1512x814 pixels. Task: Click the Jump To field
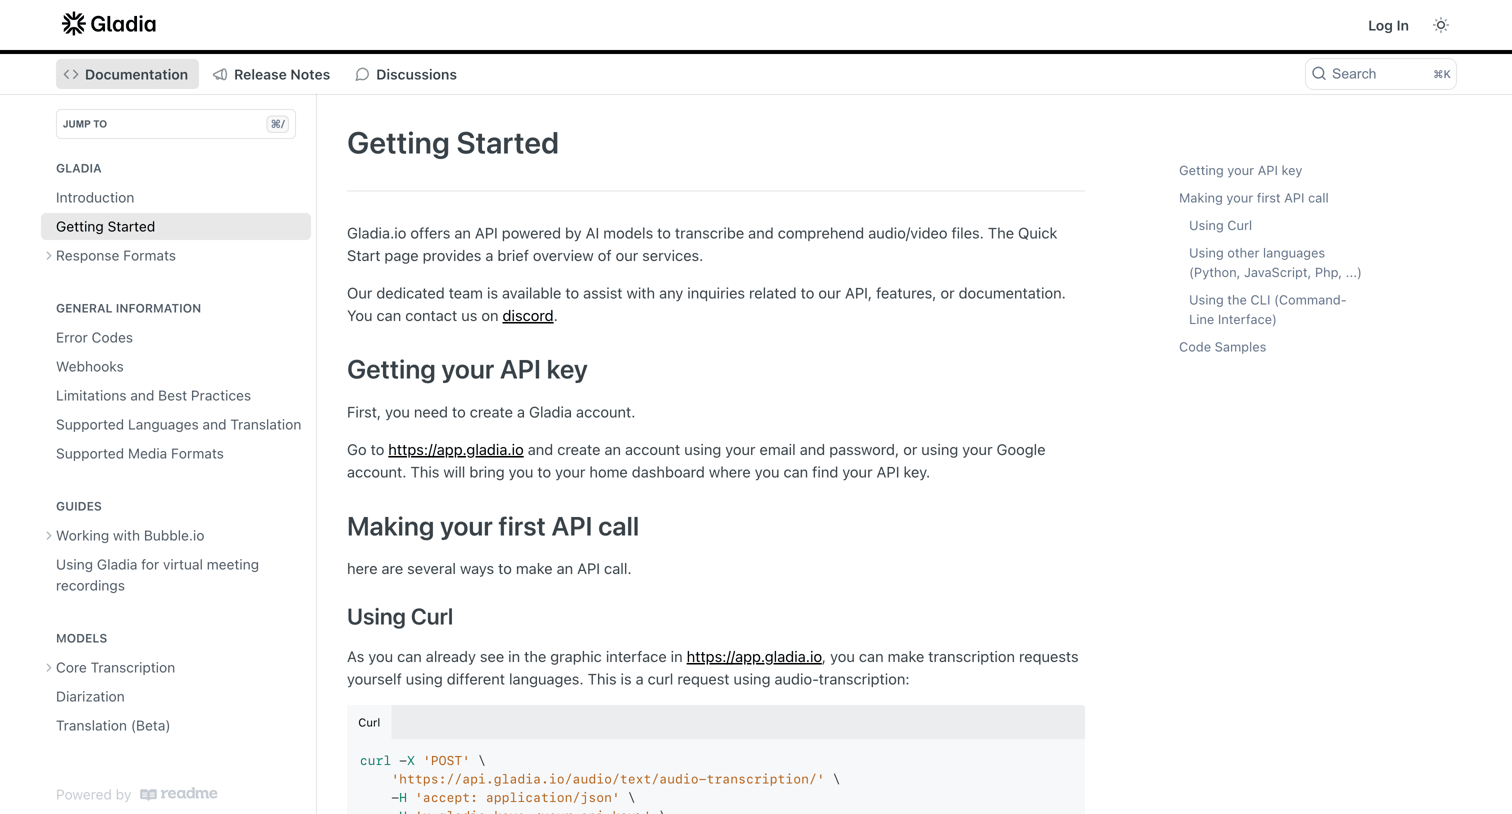[175, 124]
